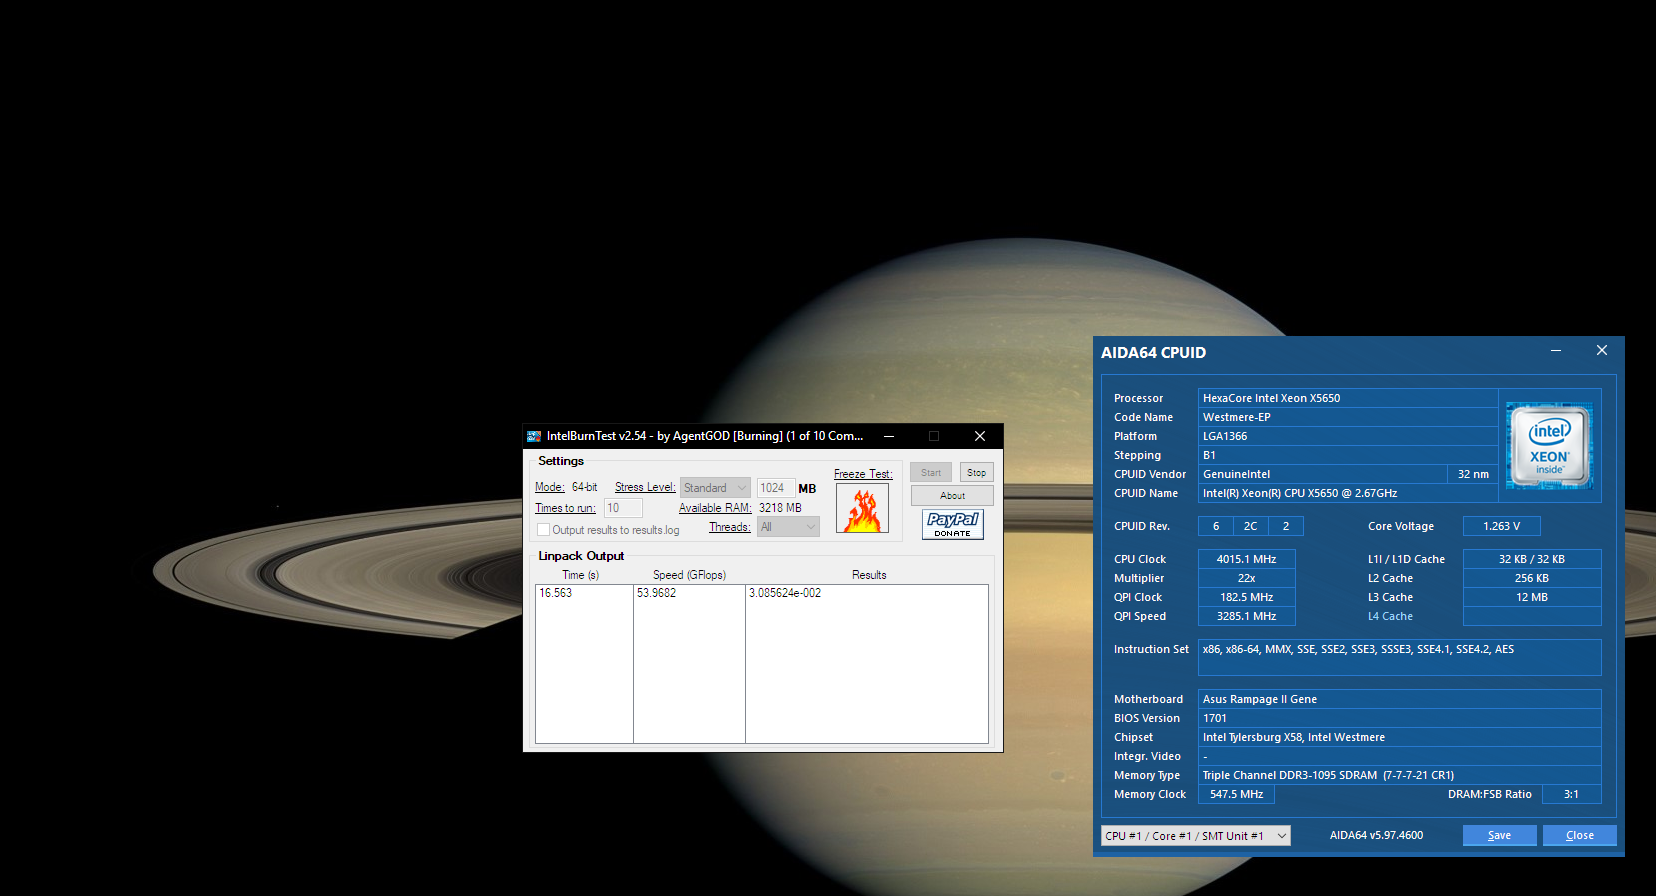The height and width of the screenshot is (896, 1656).
Task: Click the Mode label link
Action: (x=550, y=487)
